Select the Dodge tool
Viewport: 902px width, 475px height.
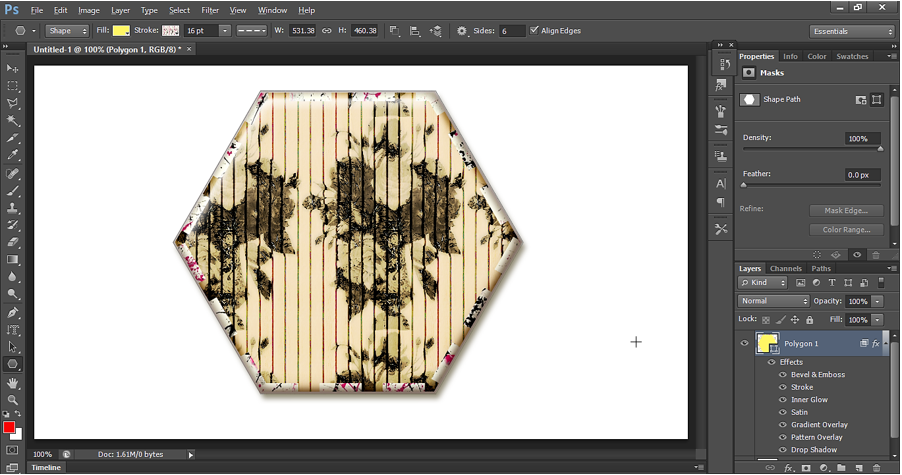pyautogui.click(x=12, y=294)
